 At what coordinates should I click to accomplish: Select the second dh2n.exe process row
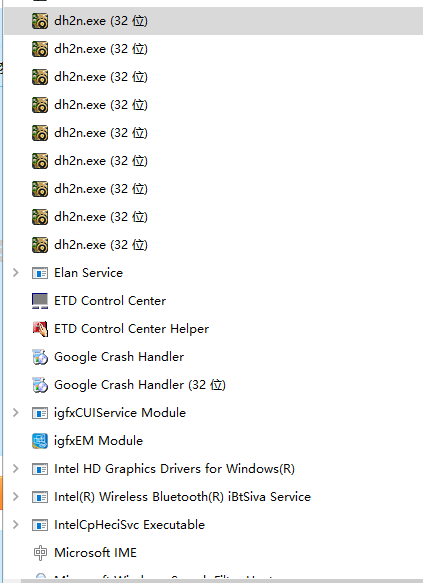click(x=213, y=49)
